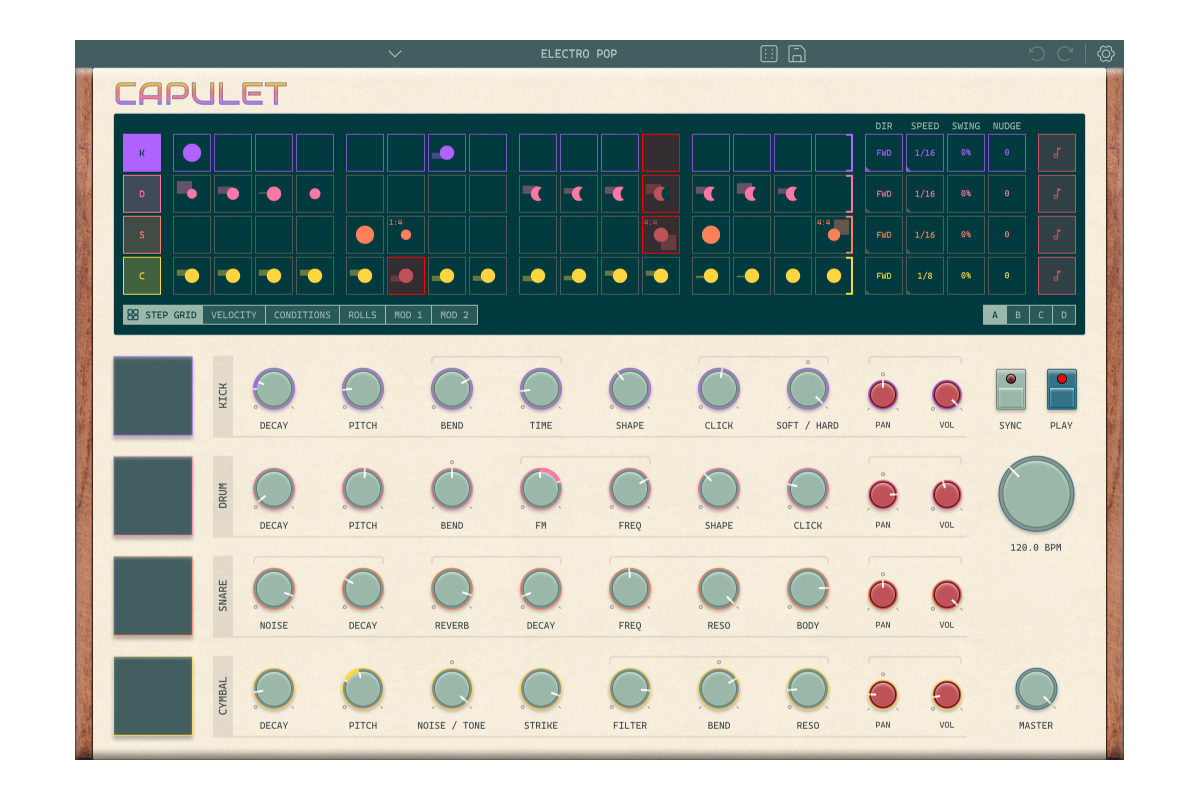This screenshot has width=1200, height=800.
Task: Click the redo arrow icon
Action: (1065, 54)
